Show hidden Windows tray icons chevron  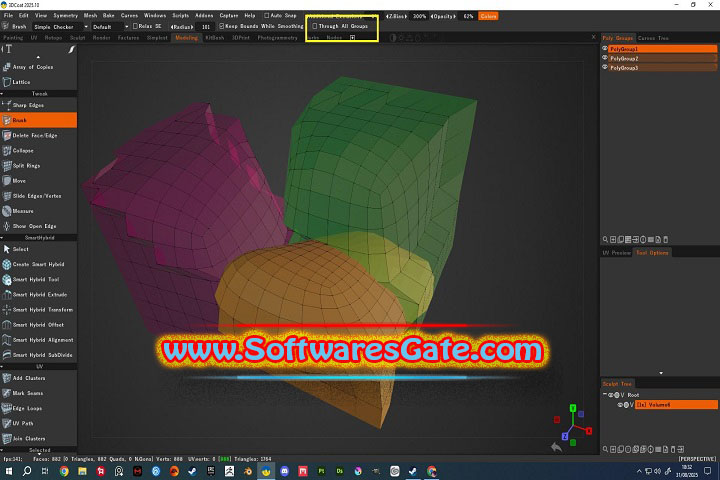point(639,471)
